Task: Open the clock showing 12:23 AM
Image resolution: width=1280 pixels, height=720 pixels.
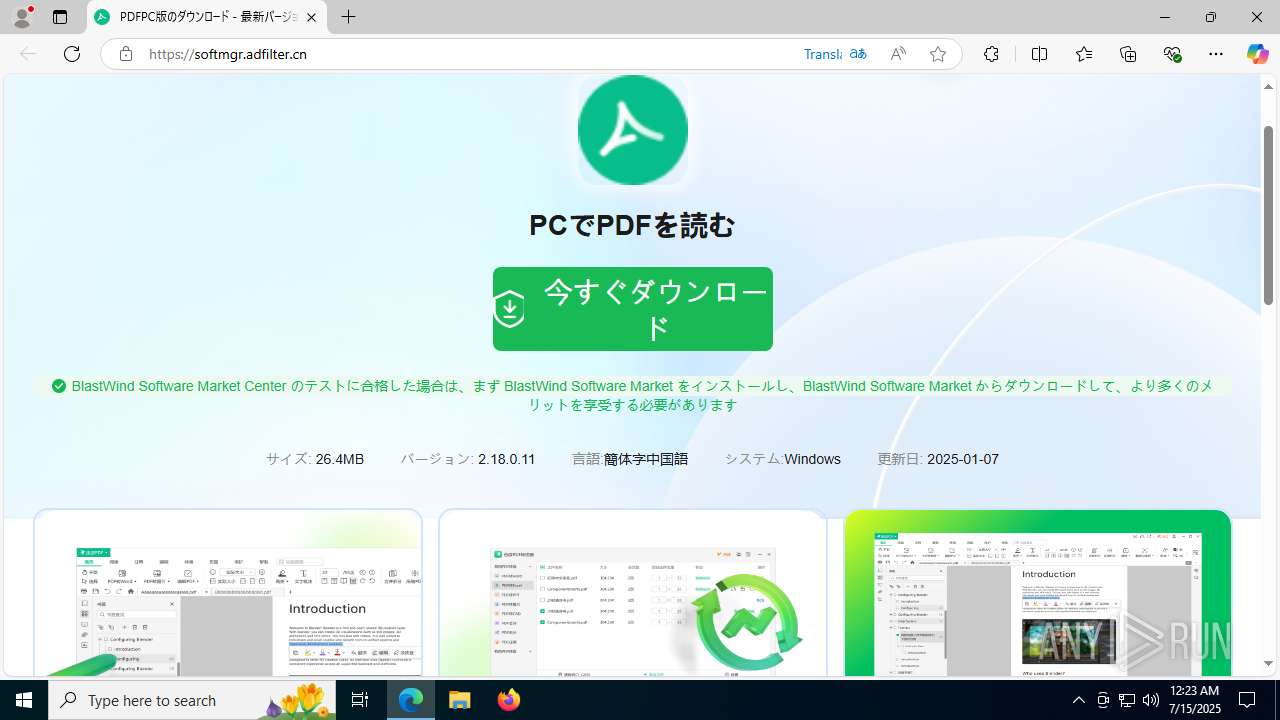Action: tap(1194, 700)
